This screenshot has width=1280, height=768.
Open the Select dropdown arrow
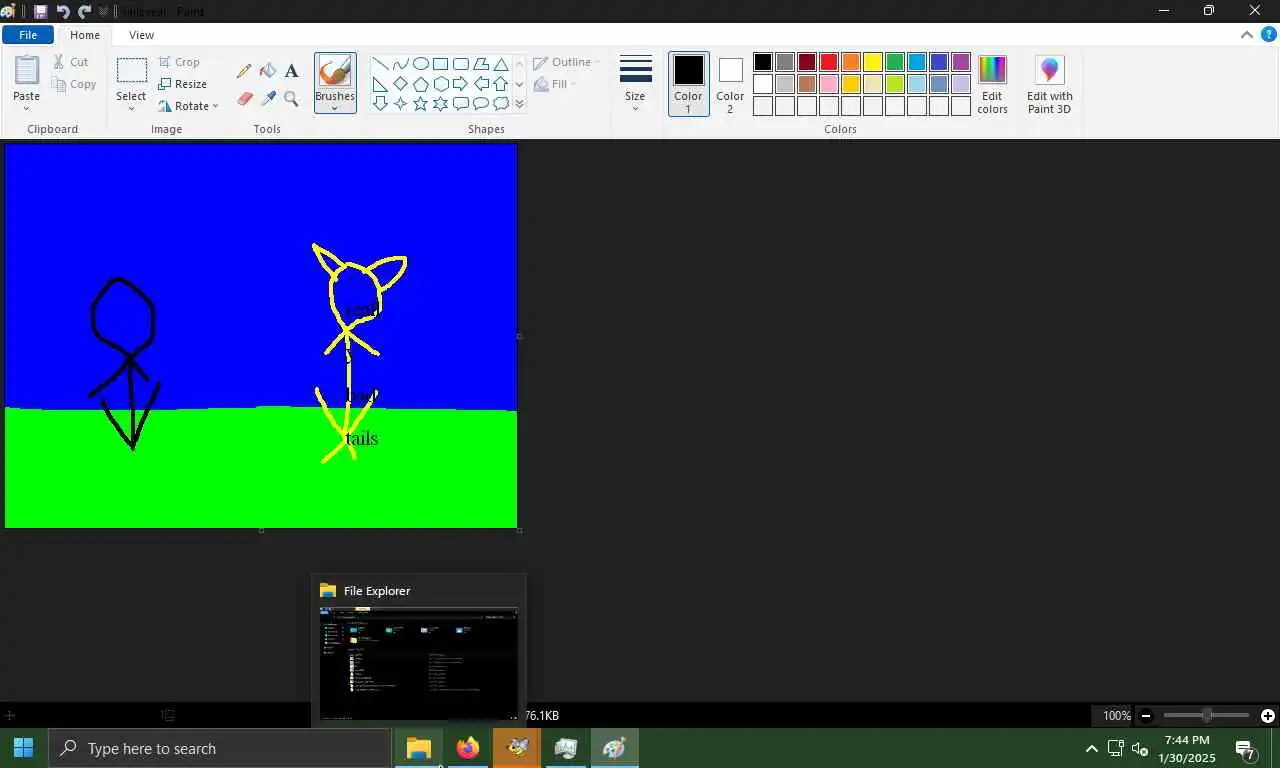pyautogui.click(x=131, y=108)
